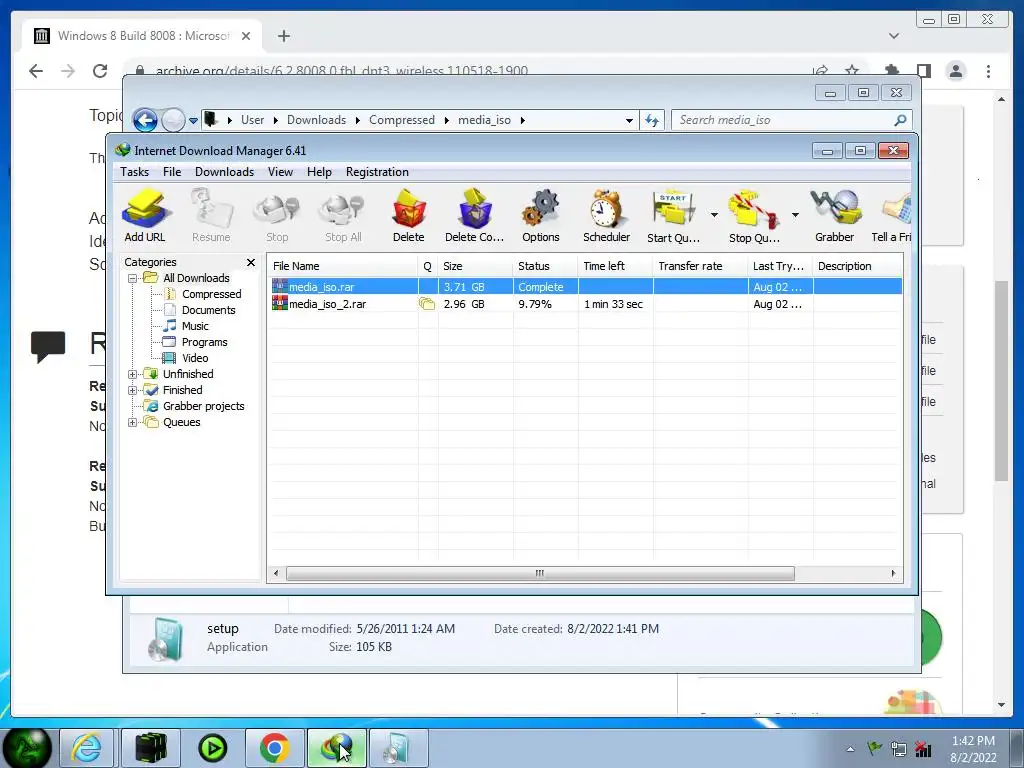
Task: Click the Windows Start orb
Action: tap(27, 748)
